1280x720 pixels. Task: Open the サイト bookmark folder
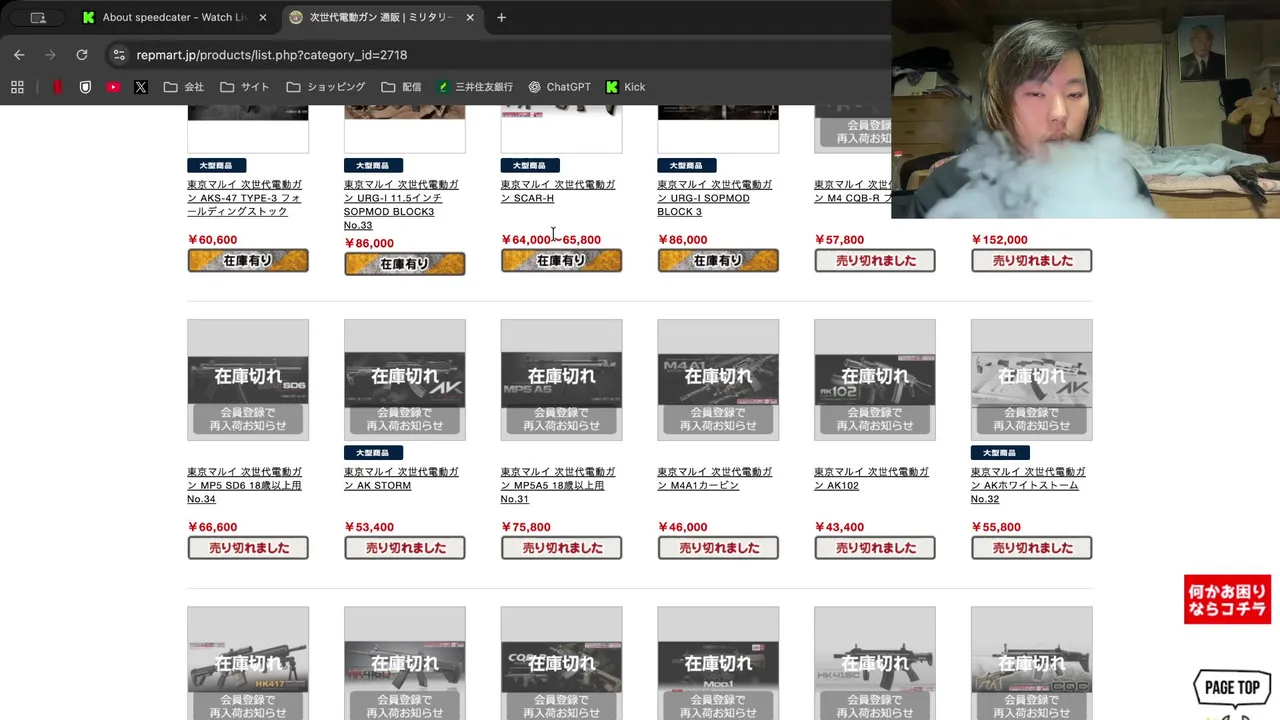245,87
